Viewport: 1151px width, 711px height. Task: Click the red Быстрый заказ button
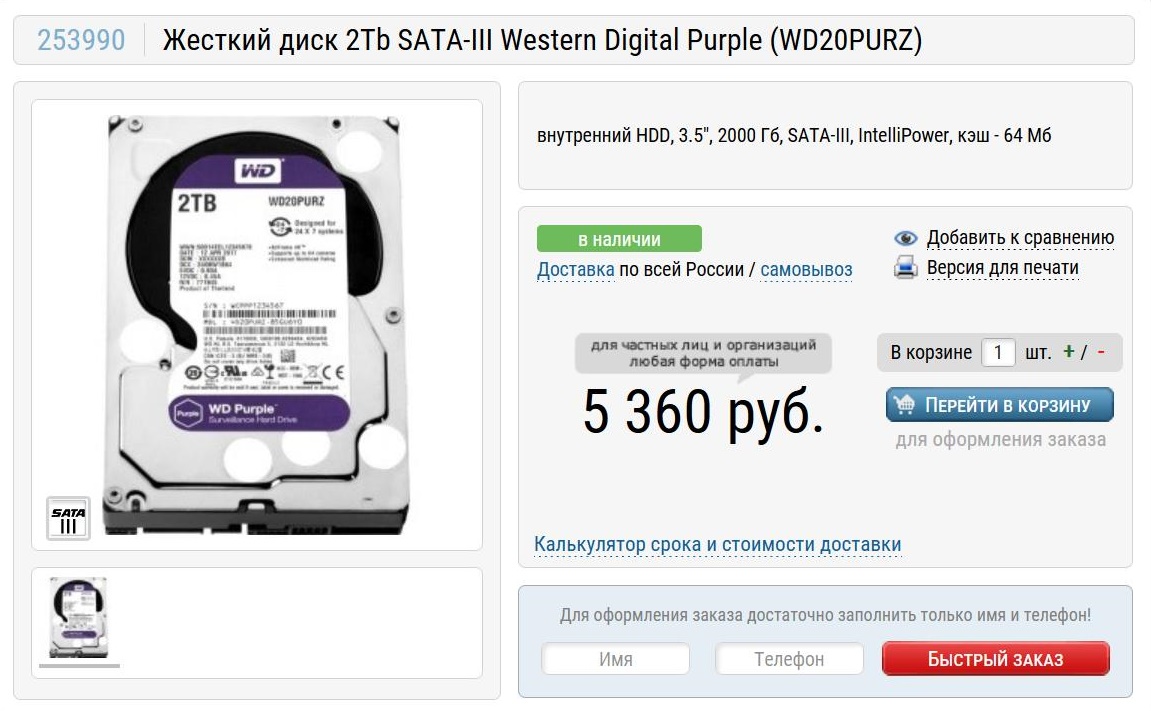995,659
